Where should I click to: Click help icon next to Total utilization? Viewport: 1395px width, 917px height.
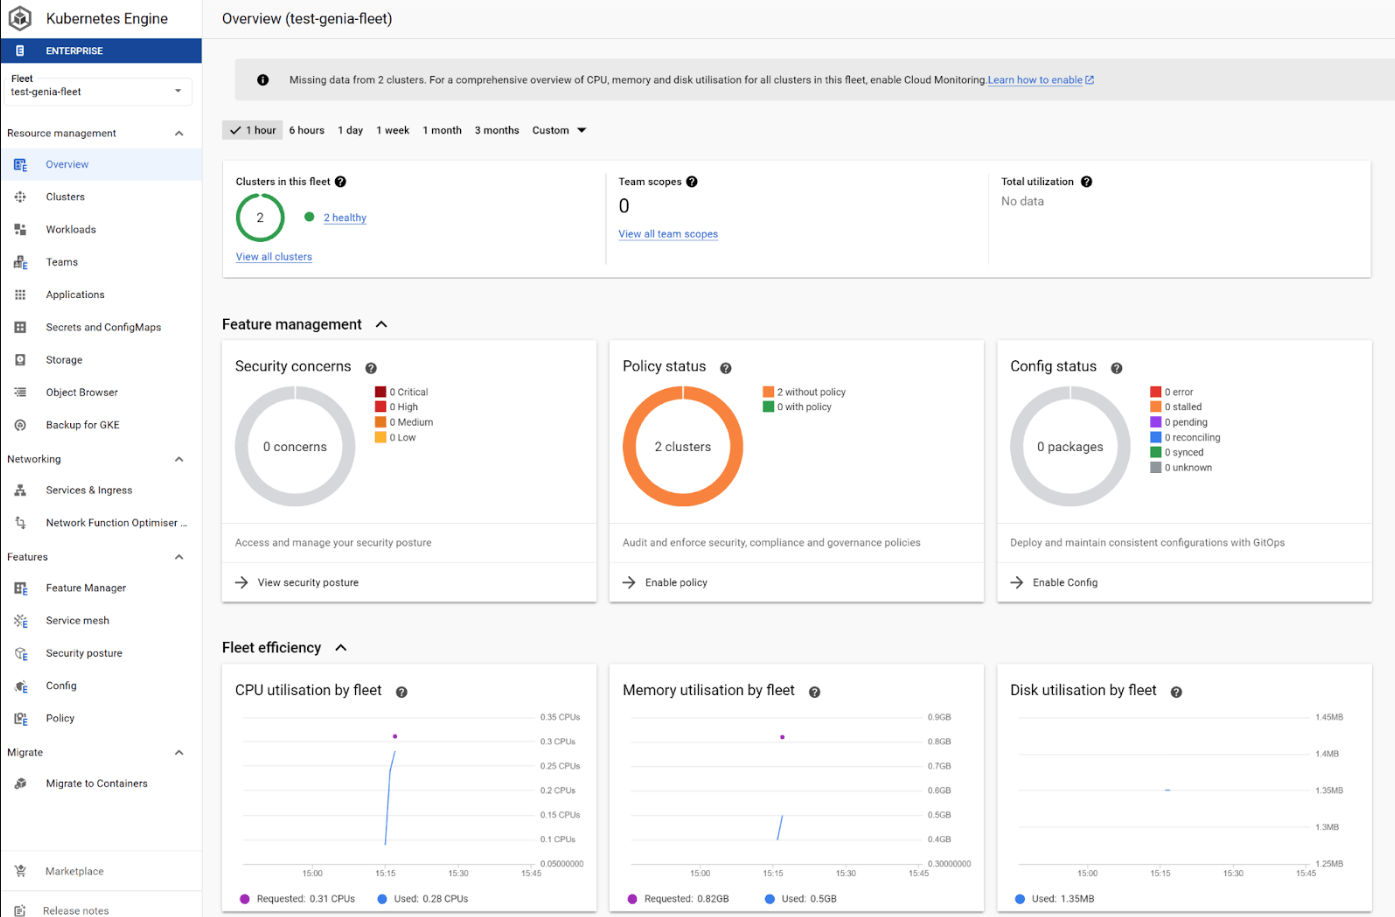pos(1086,182)
